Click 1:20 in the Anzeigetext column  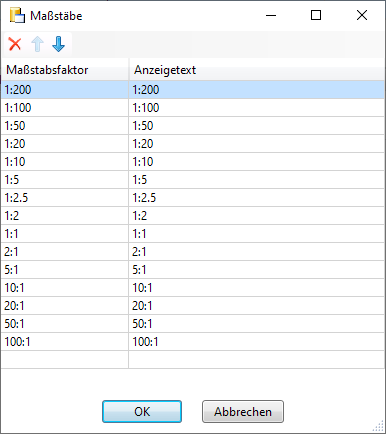click(x=256, y=144)
